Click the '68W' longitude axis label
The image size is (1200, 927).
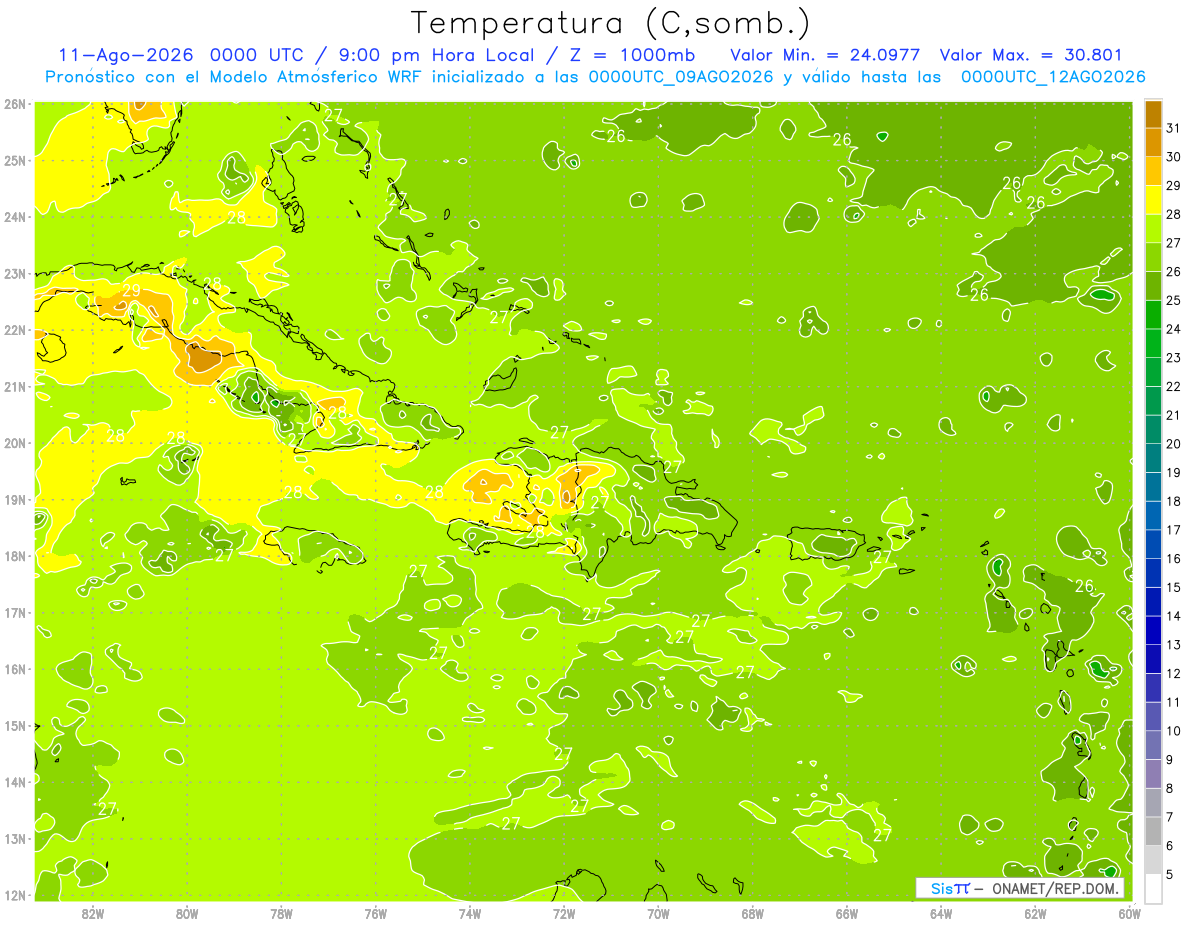pyautogui.click(x=753, y=914)
